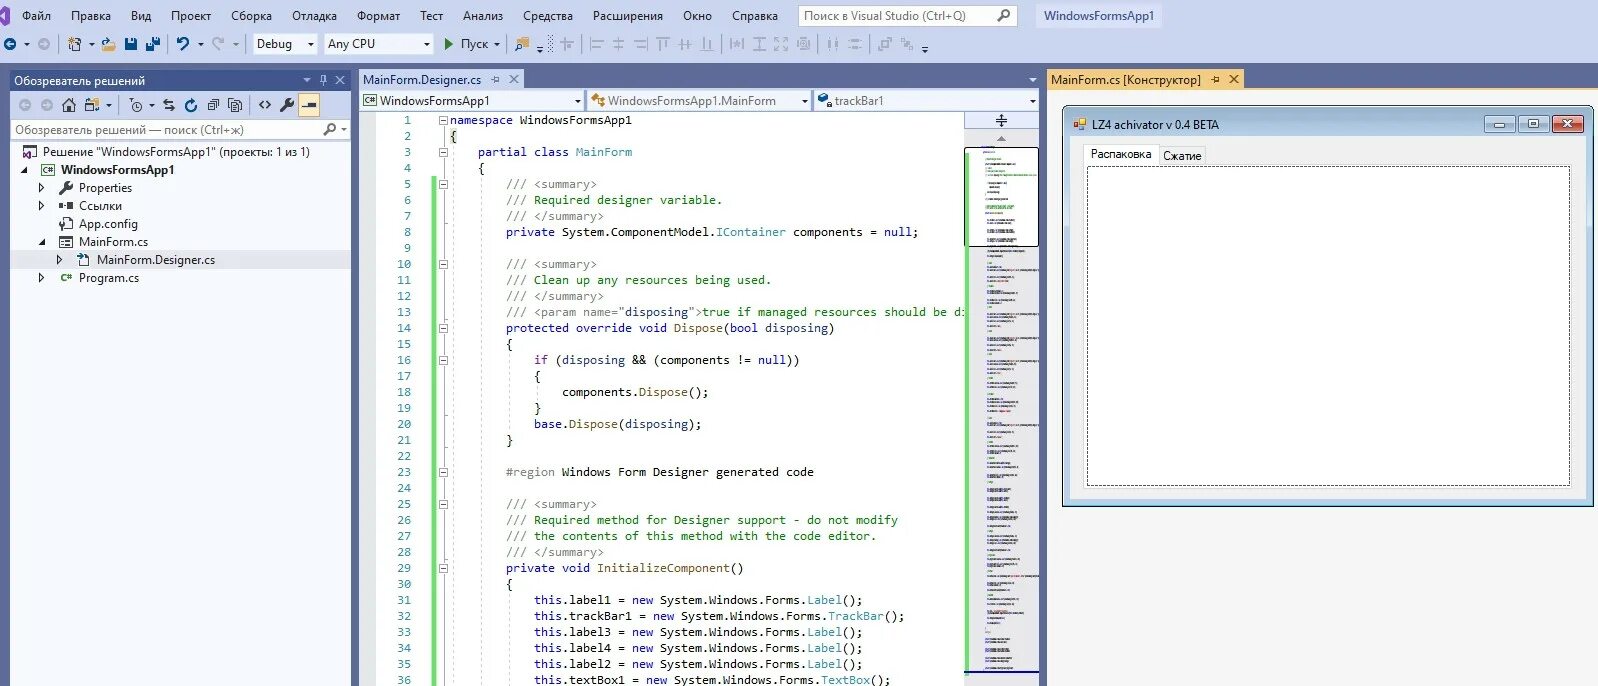Viewport: 1598px width, 686px height.
Task: Collapse the namespace block at line 1
Action: (x=443, y=120)
